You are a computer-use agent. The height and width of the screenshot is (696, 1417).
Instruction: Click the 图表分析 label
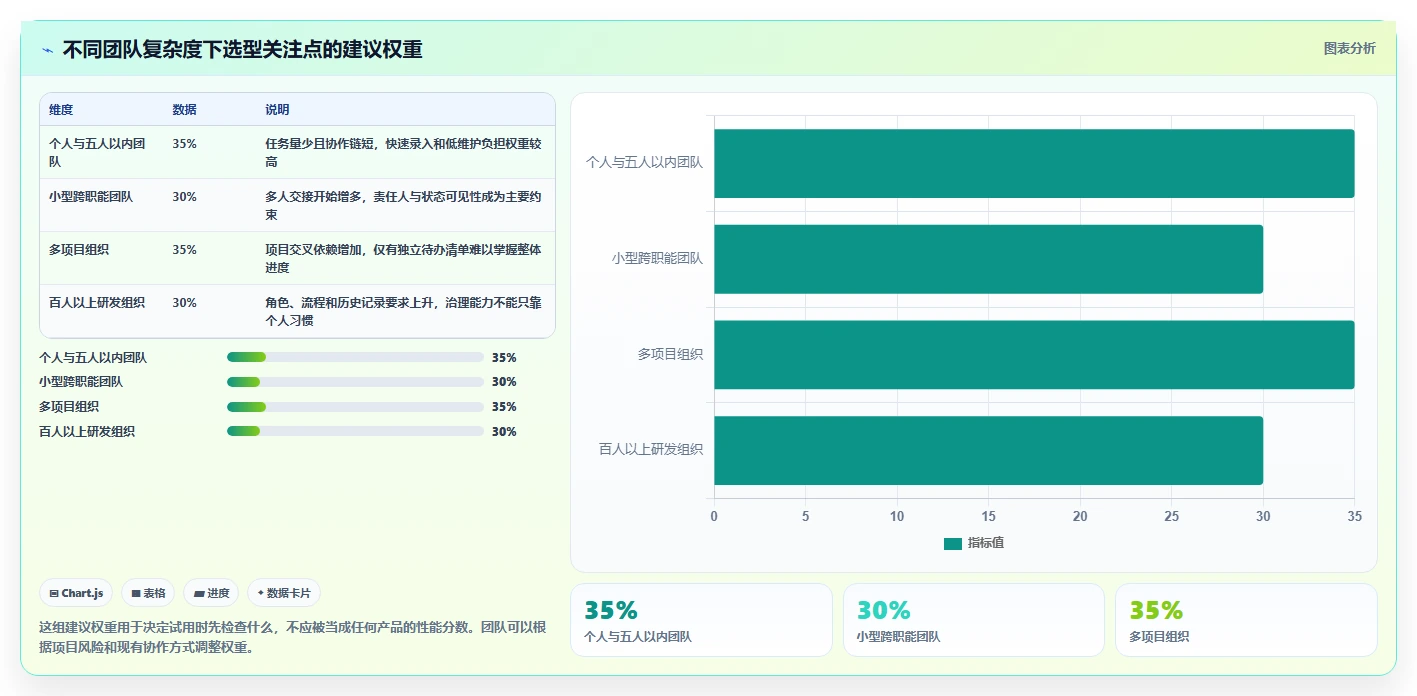[1349, 48]
